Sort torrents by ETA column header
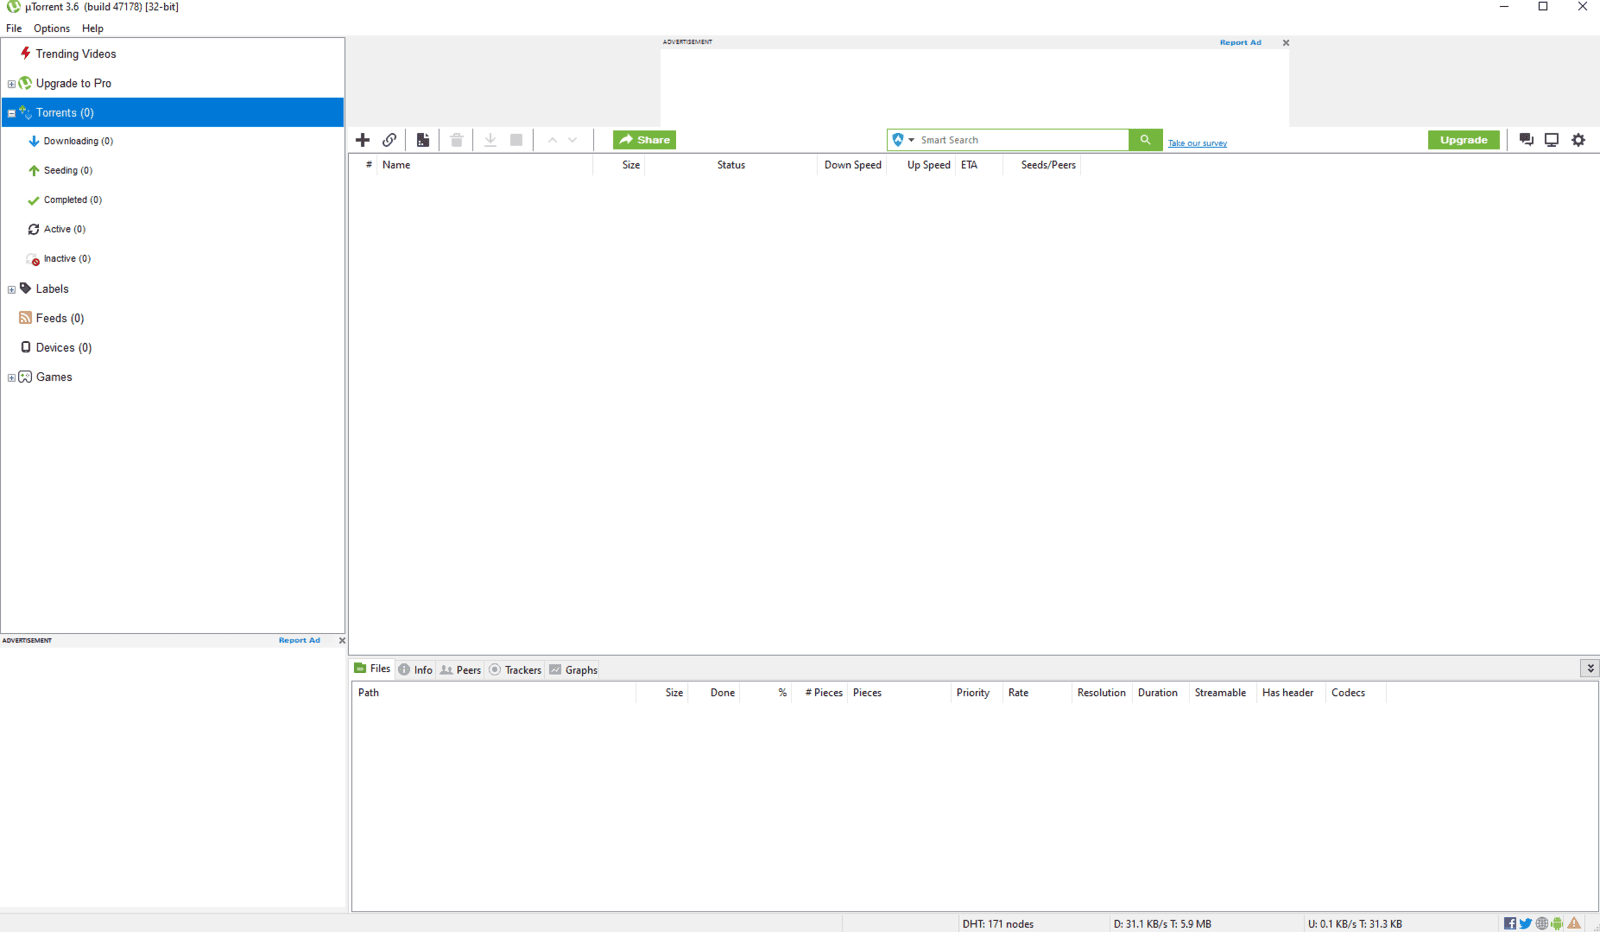This screenshot has width=1600, height=932. (979, 165)
